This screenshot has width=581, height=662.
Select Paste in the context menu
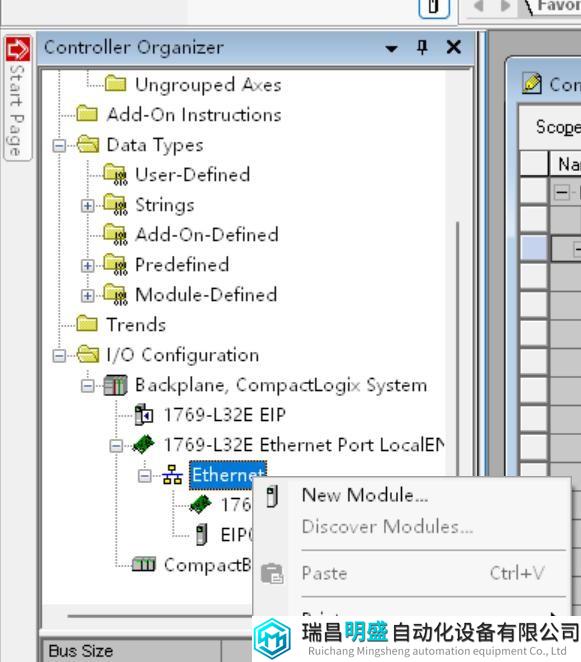(x=325, y=573)
